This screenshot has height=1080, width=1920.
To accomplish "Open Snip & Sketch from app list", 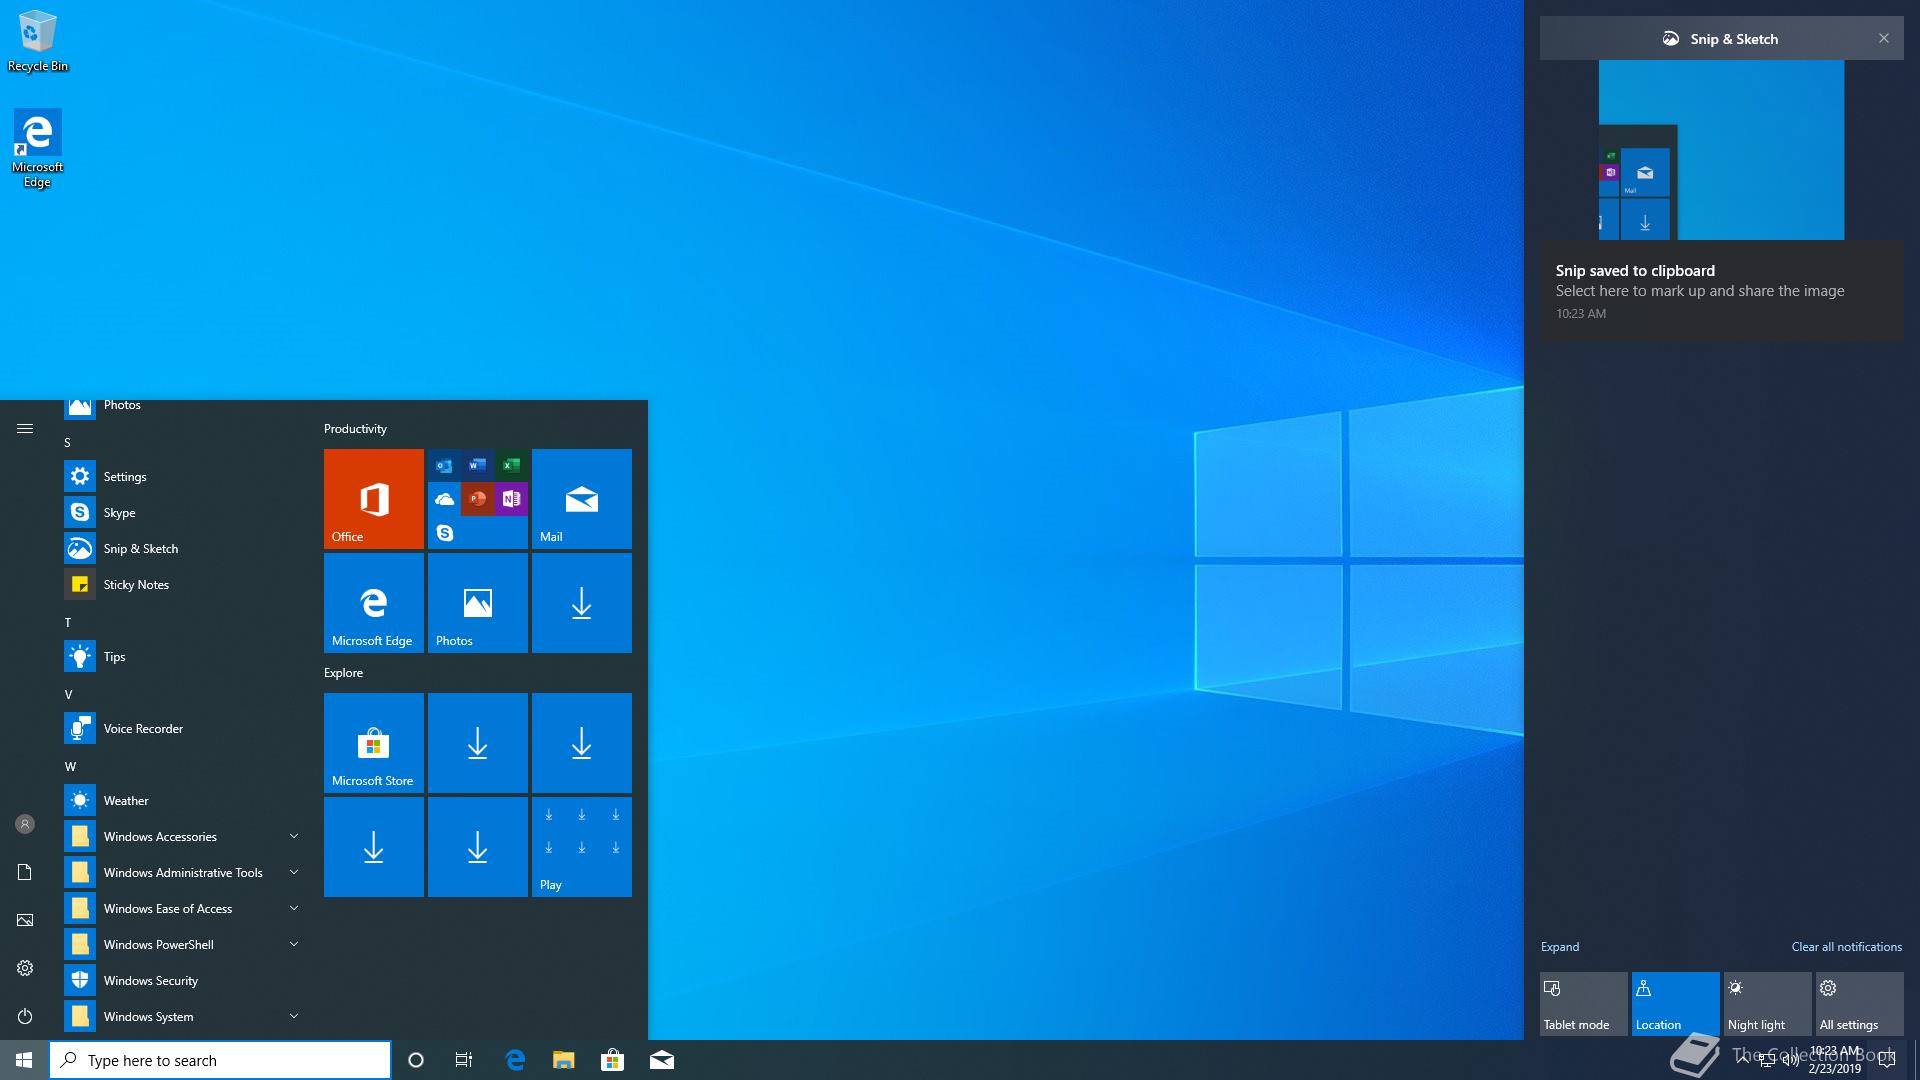I will click(x=184, y=549).
